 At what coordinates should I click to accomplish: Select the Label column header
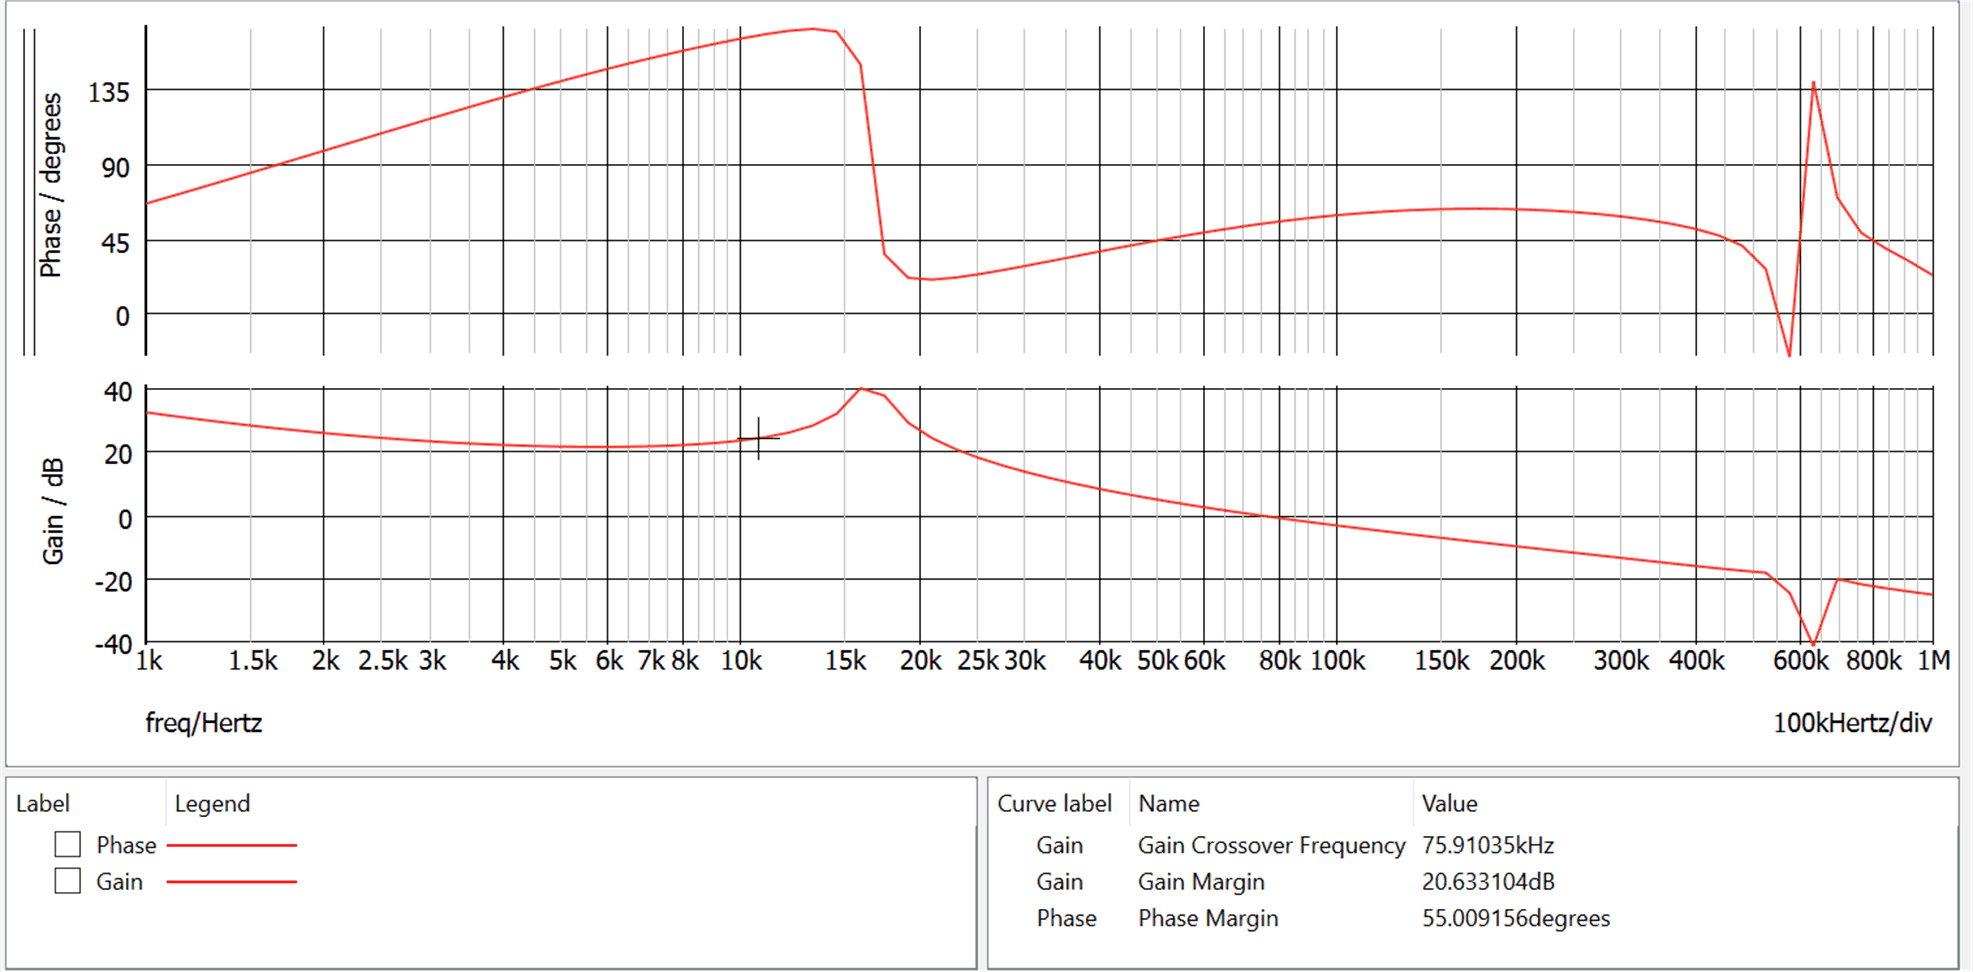43,804
